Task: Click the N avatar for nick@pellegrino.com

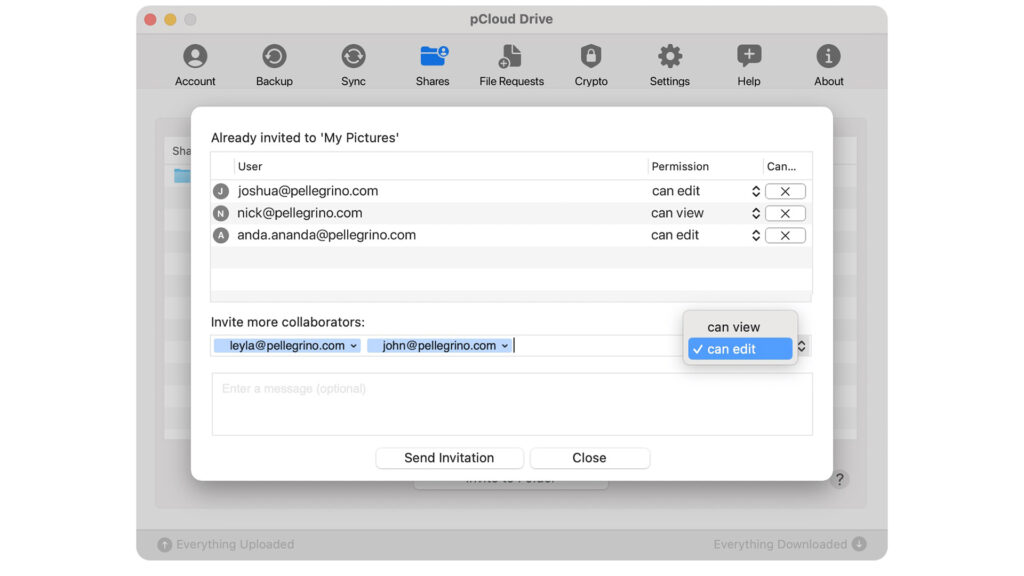Action: click(x=221, y=214)
